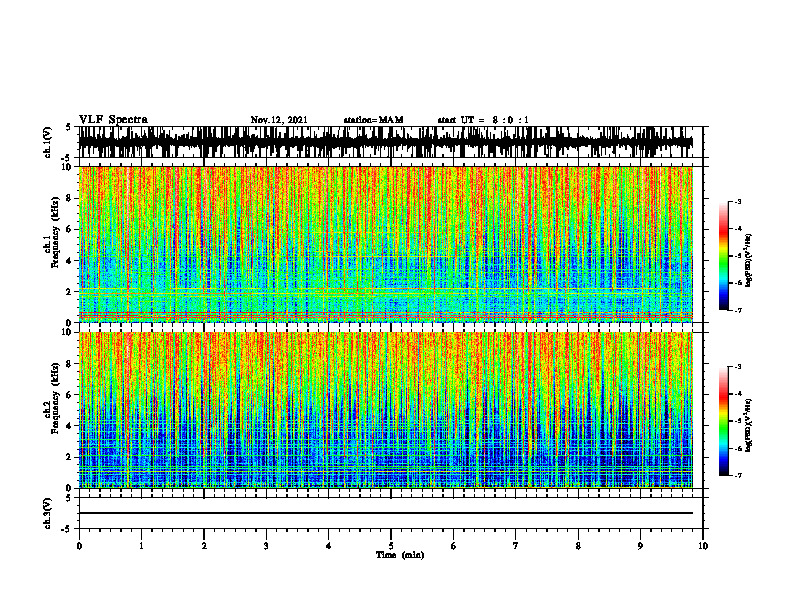
Task: Click the "VLF Spectra" plot title
Action: point(113,120)
